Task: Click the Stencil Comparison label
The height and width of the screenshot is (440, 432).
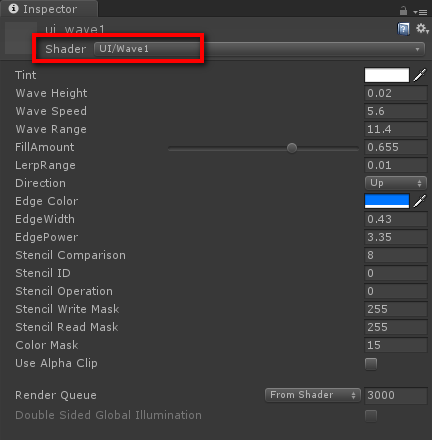Action: point(71,255)
